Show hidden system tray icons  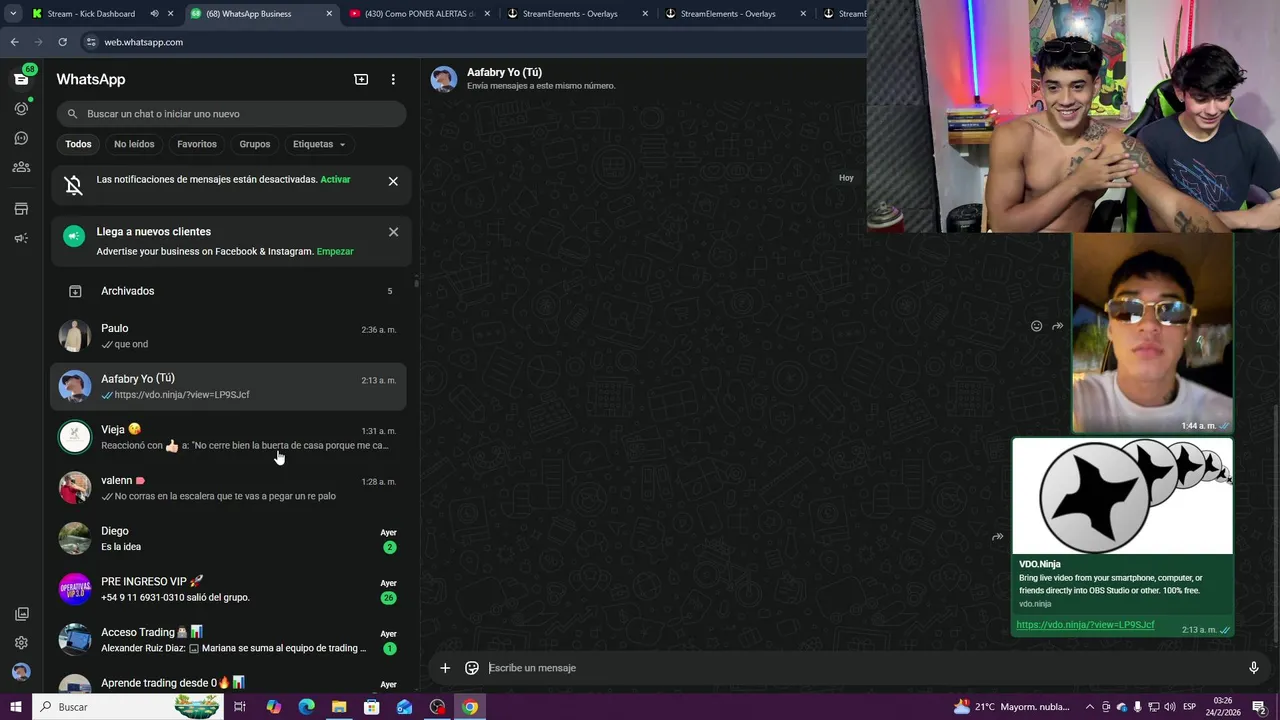[1090, 707]
